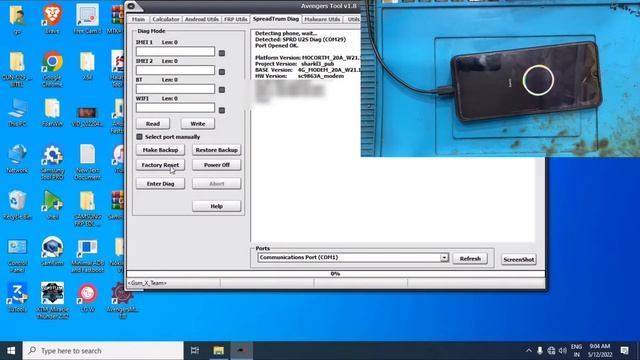The width and height of the screenshot is (640, 360).
Task: Focus the IMEI 1 input field
Action: 175,51
